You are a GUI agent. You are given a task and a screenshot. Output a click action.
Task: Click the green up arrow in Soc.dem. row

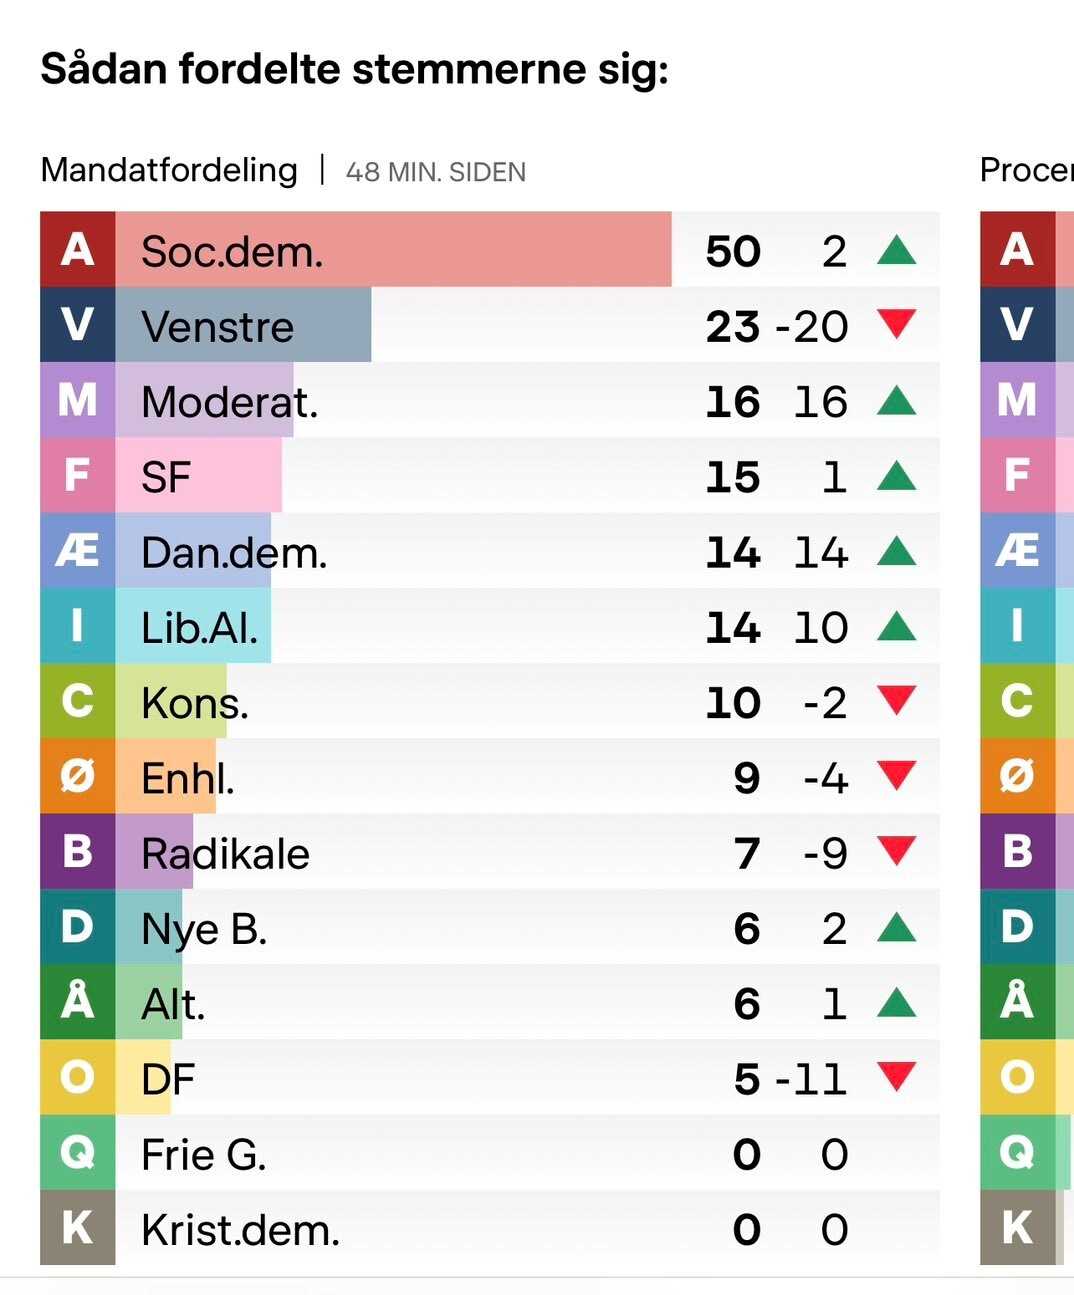896,250
